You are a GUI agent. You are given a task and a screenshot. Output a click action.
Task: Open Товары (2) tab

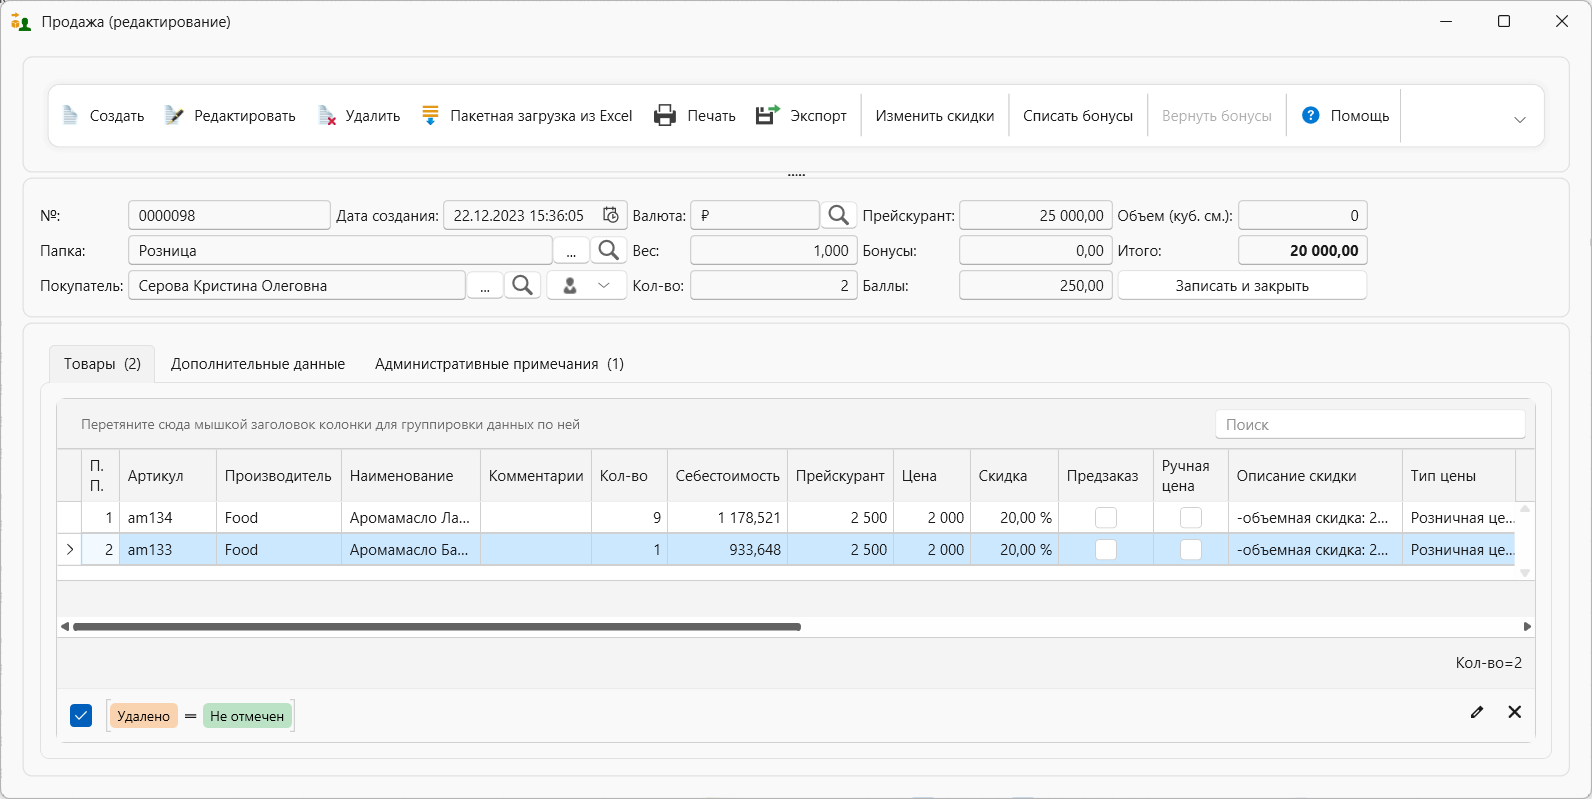click(x=102, y=364)
